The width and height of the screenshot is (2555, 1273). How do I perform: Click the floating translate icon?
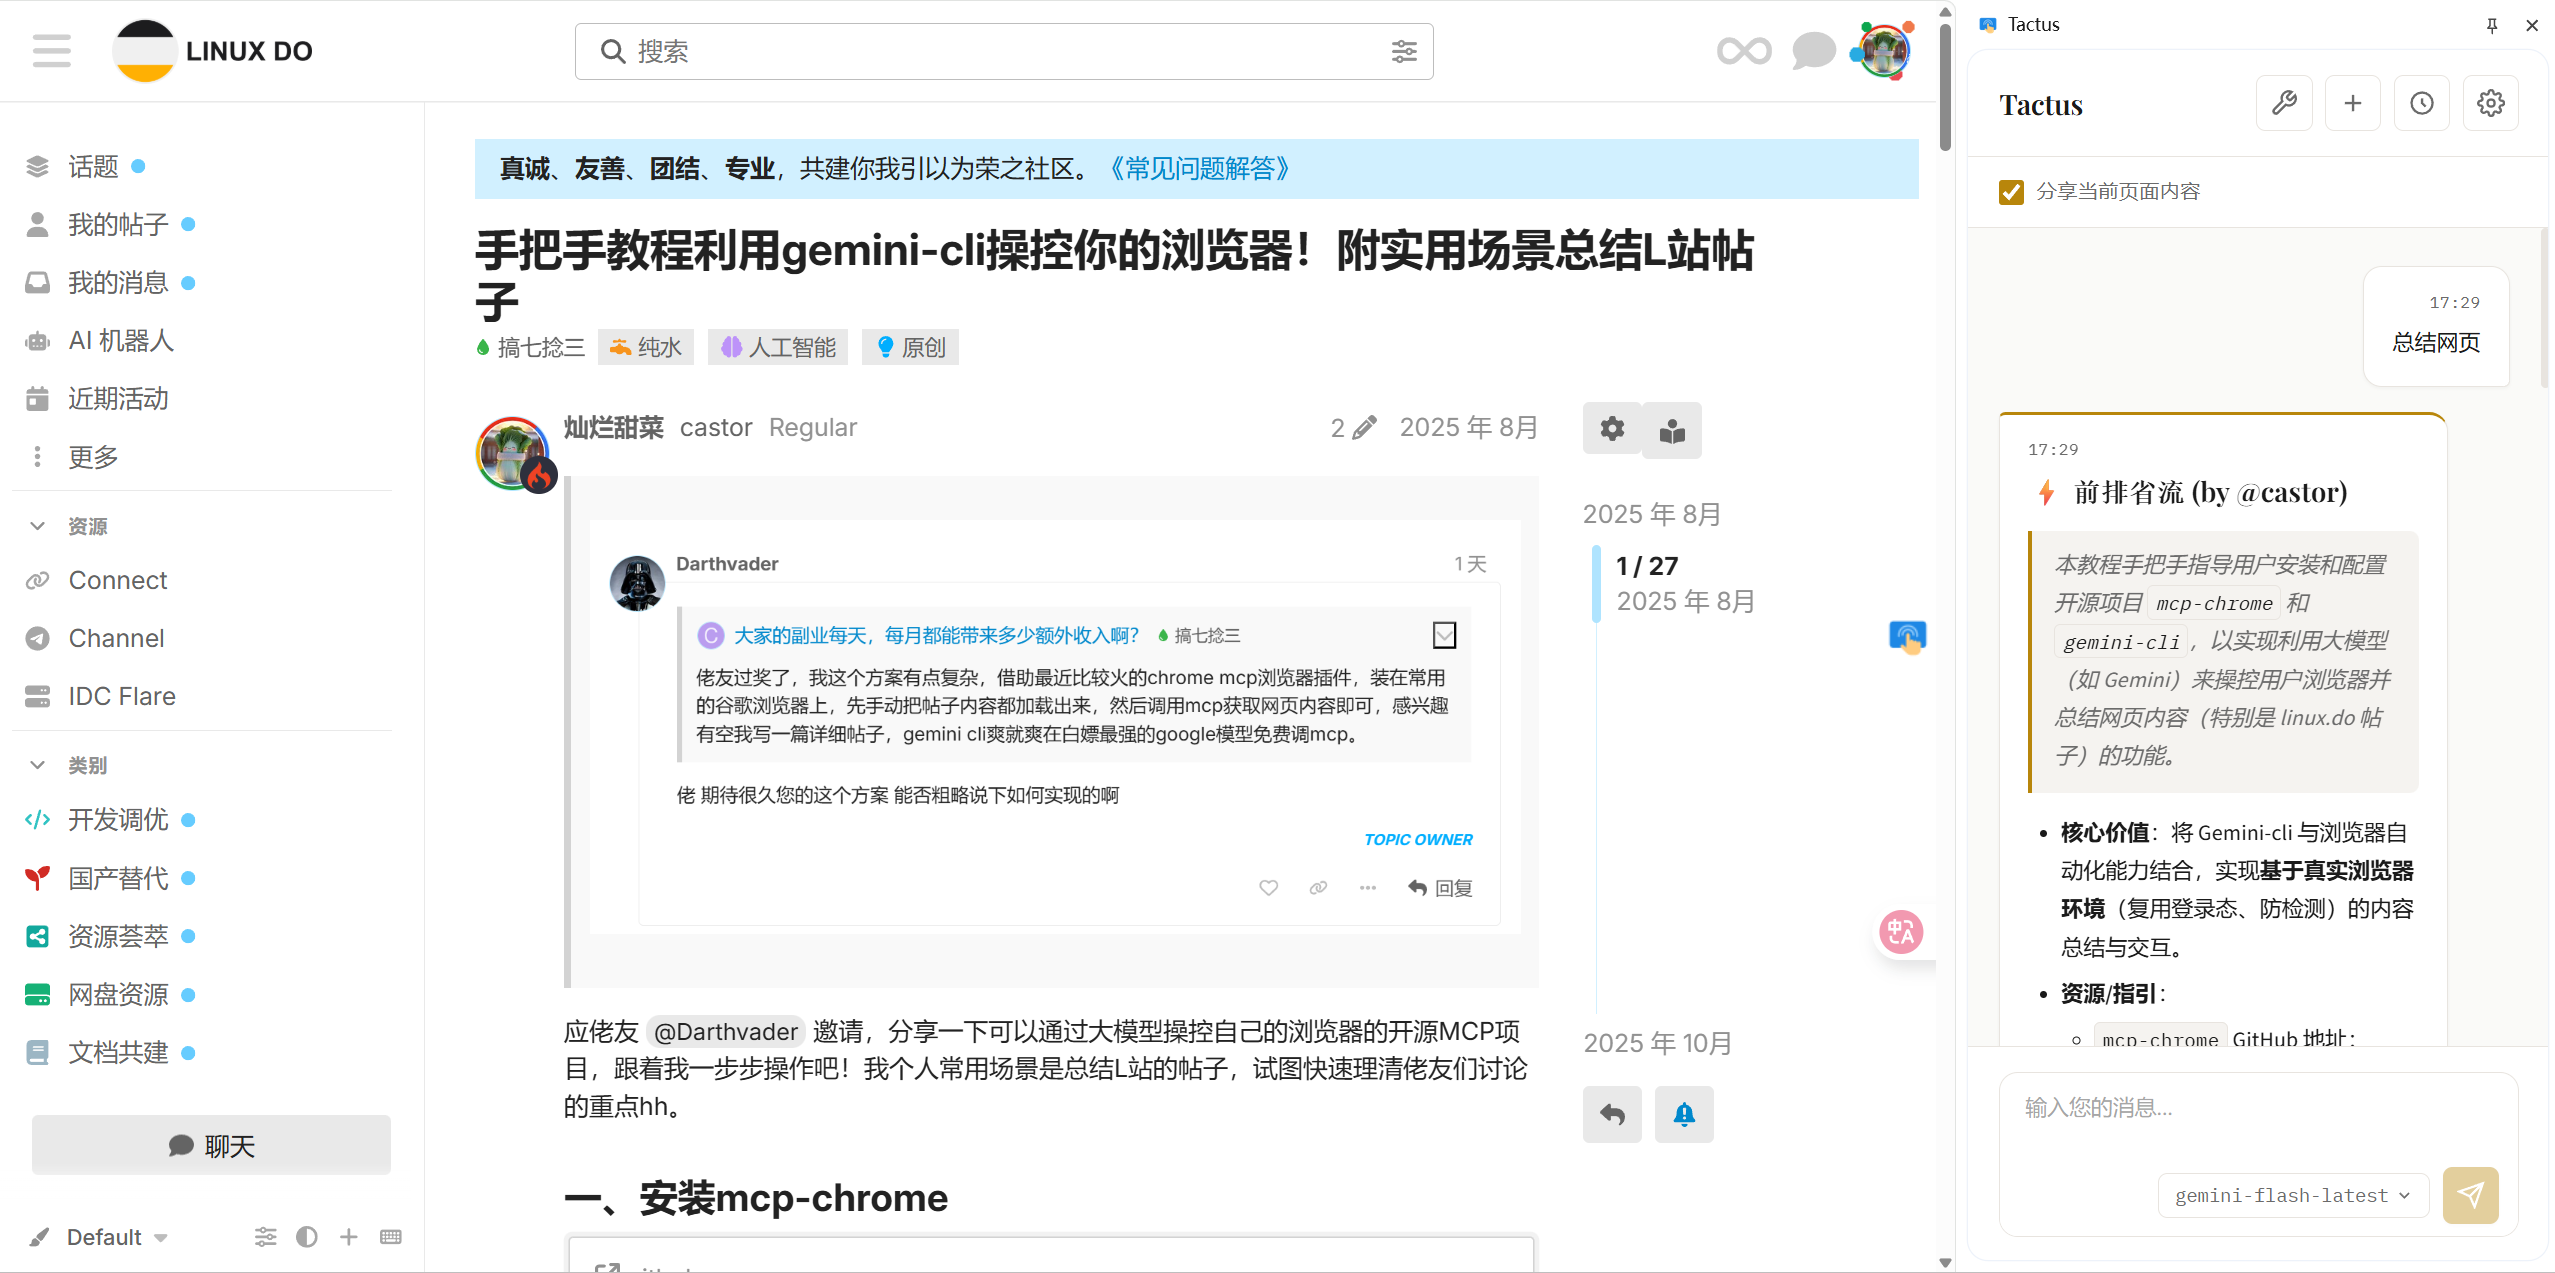[x=1901, y=931]
